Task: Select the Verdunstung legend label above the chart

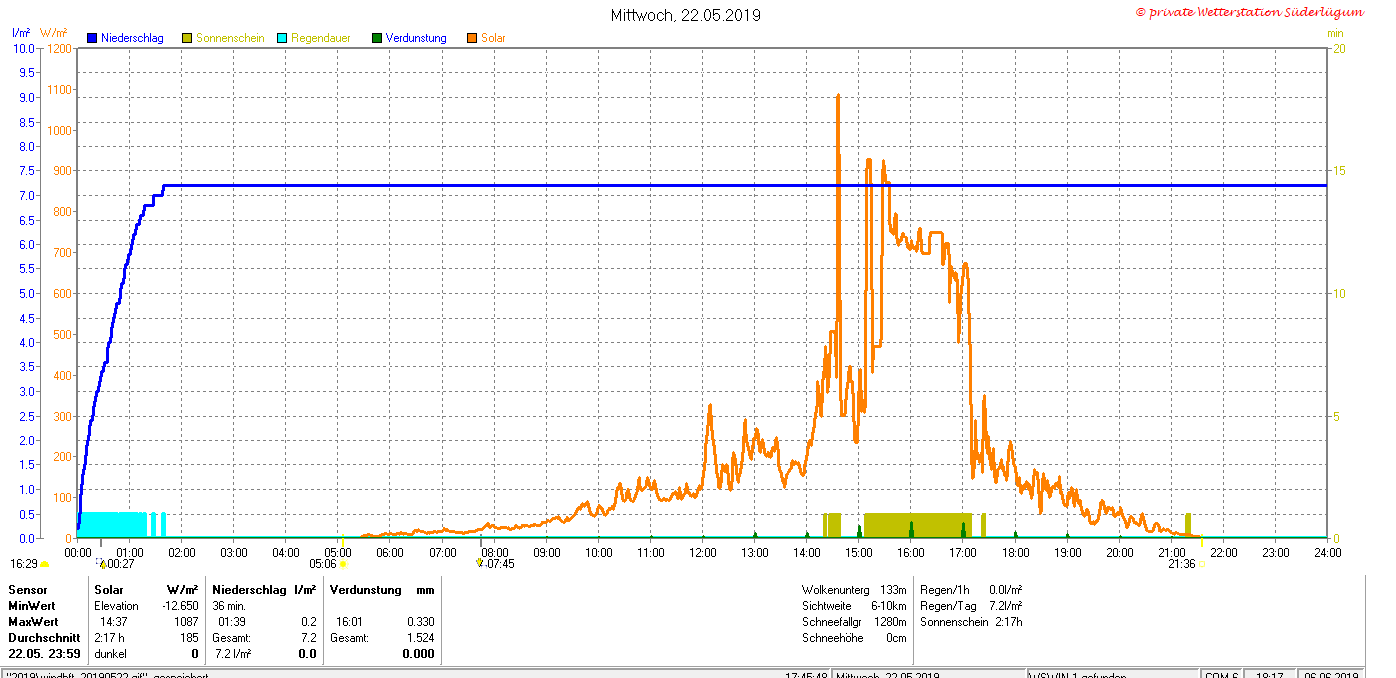Action: 416,38
